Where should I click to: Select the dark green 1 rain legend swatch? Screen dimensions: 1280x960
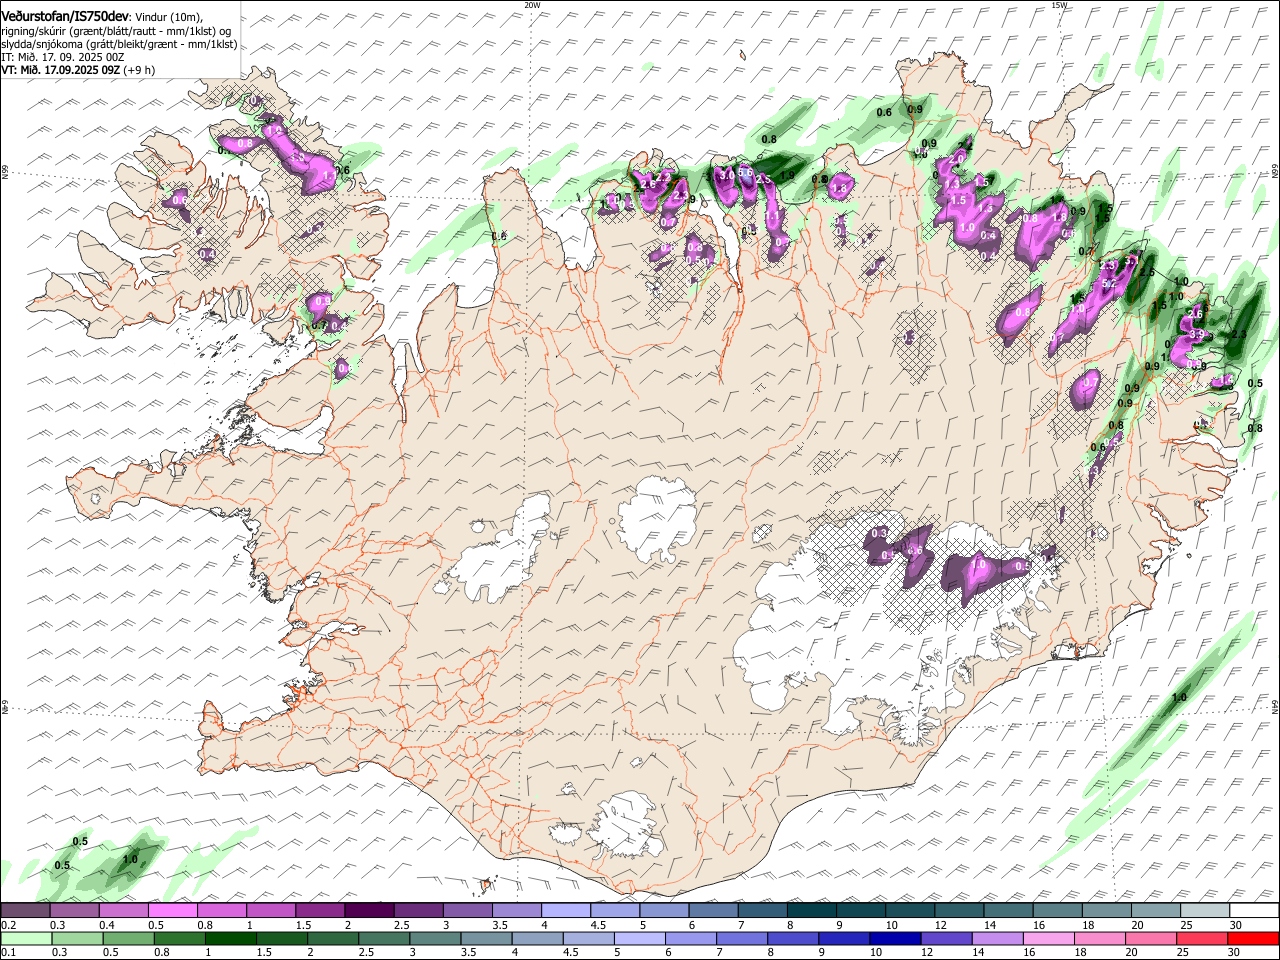click(229, 938)
